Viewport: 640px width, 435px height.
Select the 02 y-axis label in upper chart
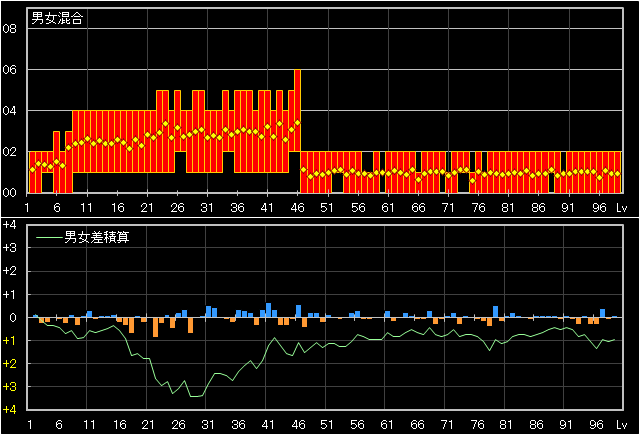point(9,152)
